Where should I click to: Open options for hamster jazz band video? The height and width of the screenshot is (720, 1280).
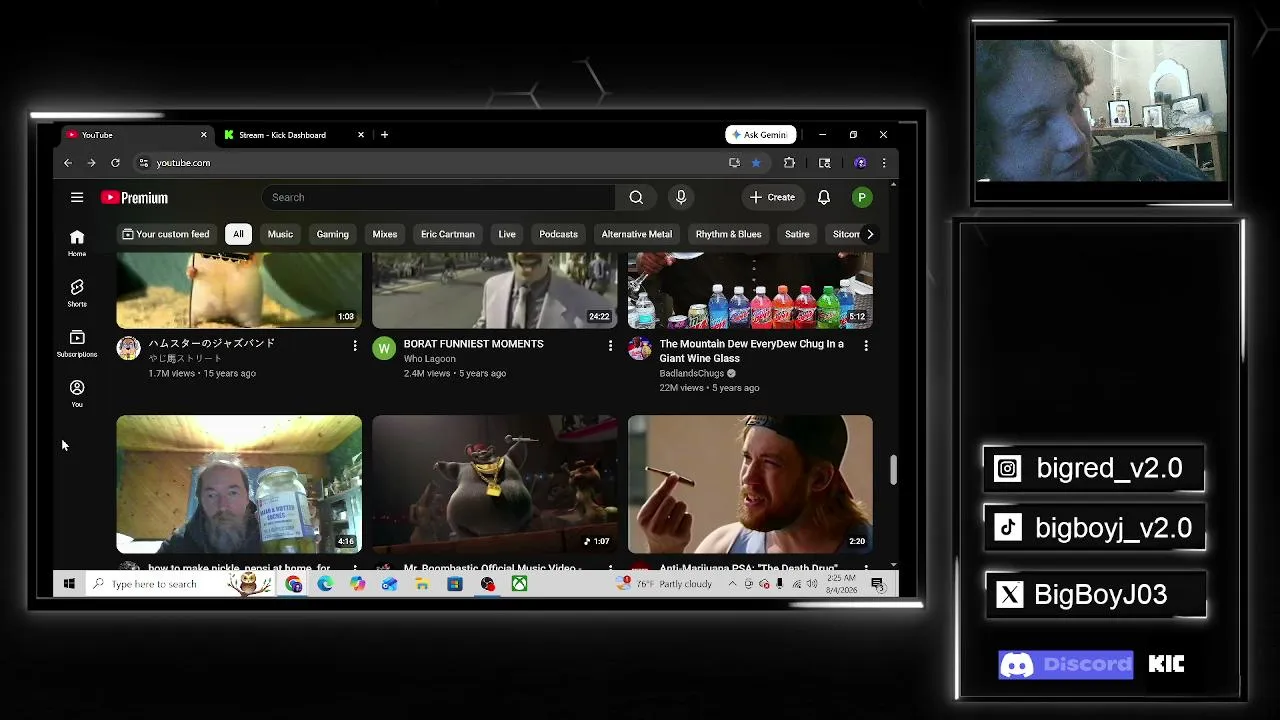pos(354,345)
